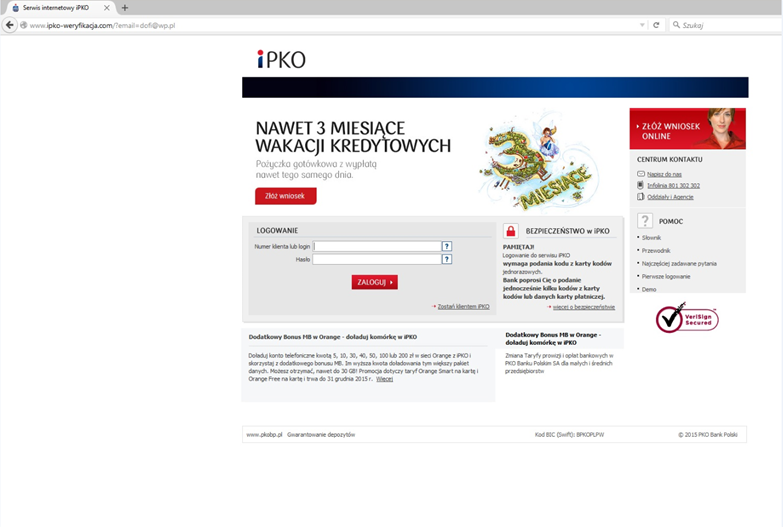Click the red padlock security icon
The height and width of the screenshot is (527, 783).
[x=511, y=231]
